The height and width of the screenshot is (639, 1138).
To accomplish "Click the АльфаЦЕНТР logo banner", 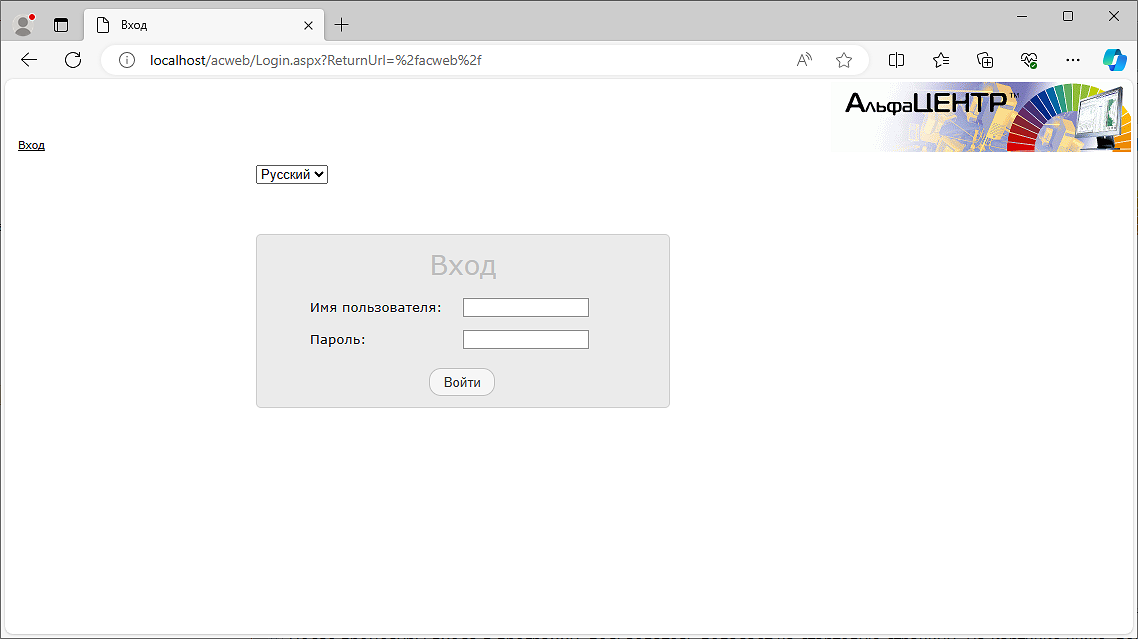I will [x=981, y=117].
